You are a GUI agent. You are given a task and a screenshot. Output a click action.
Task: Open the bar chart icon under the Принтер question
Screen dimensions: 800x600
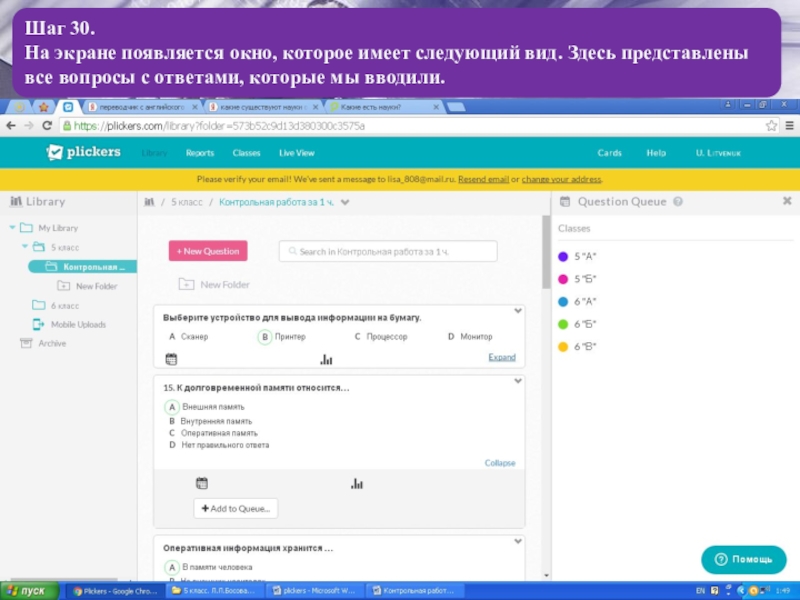pos(326,360)
